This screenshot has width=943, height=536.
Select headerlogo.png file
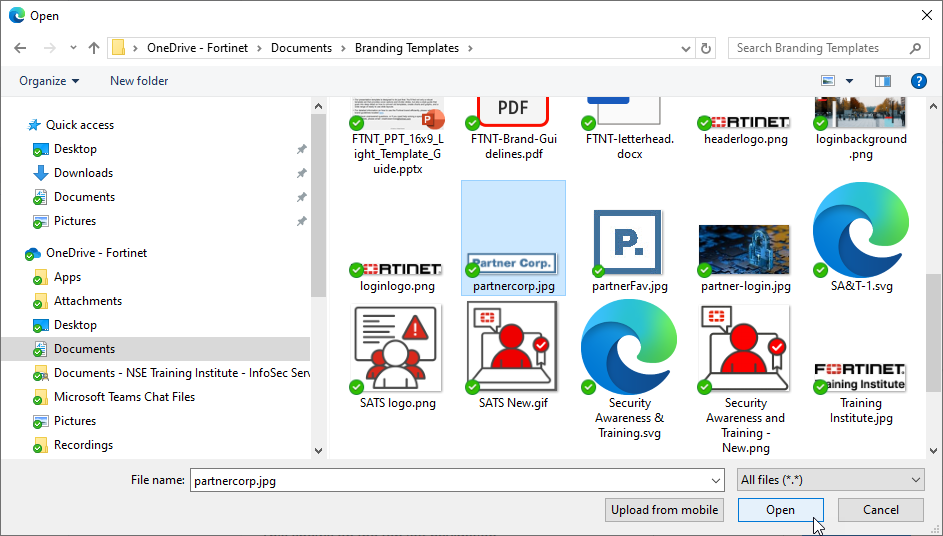tap(746, 131)
